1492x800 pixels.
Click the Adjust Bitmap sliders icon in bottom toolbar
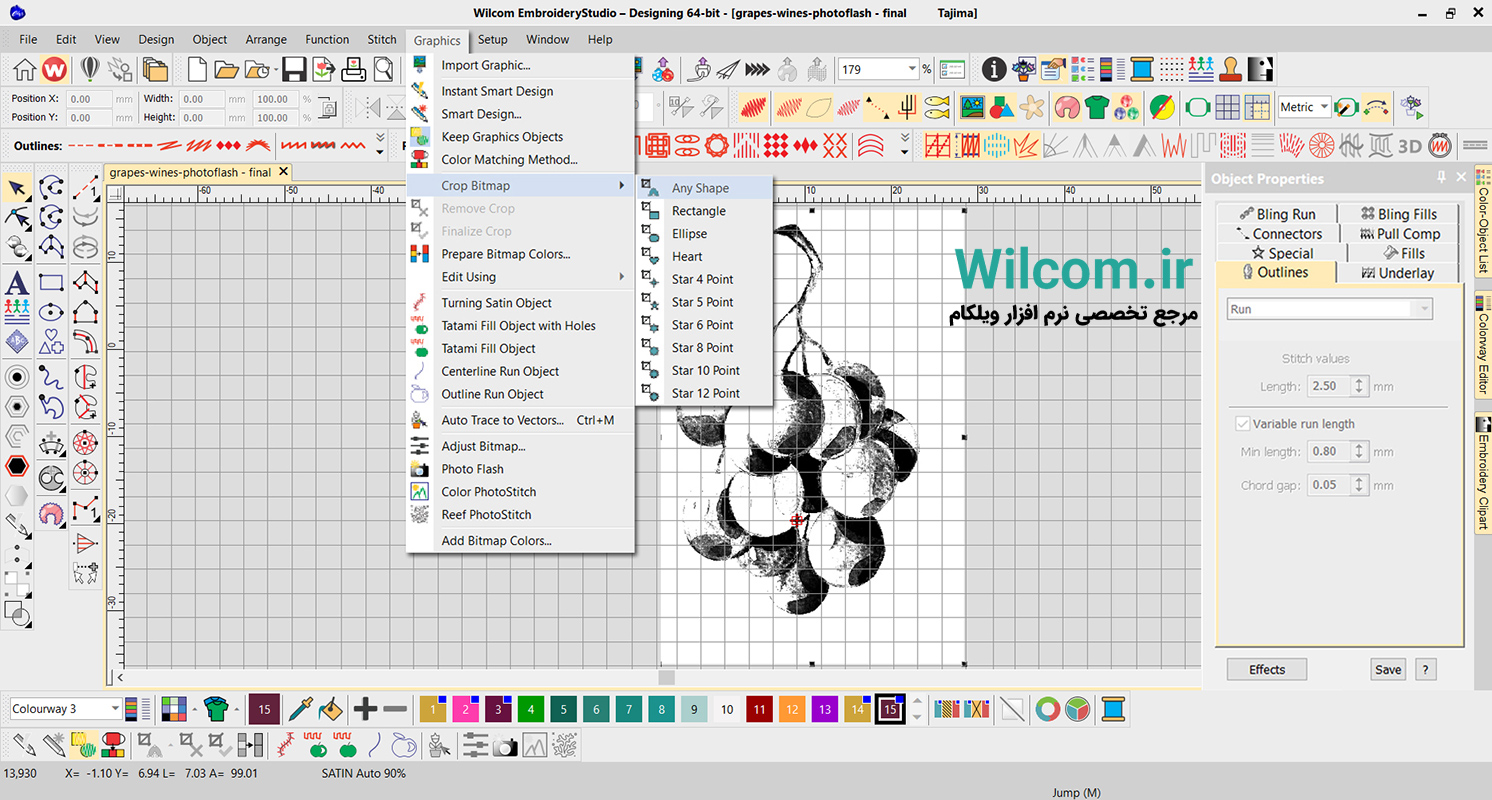coord(476,745)
